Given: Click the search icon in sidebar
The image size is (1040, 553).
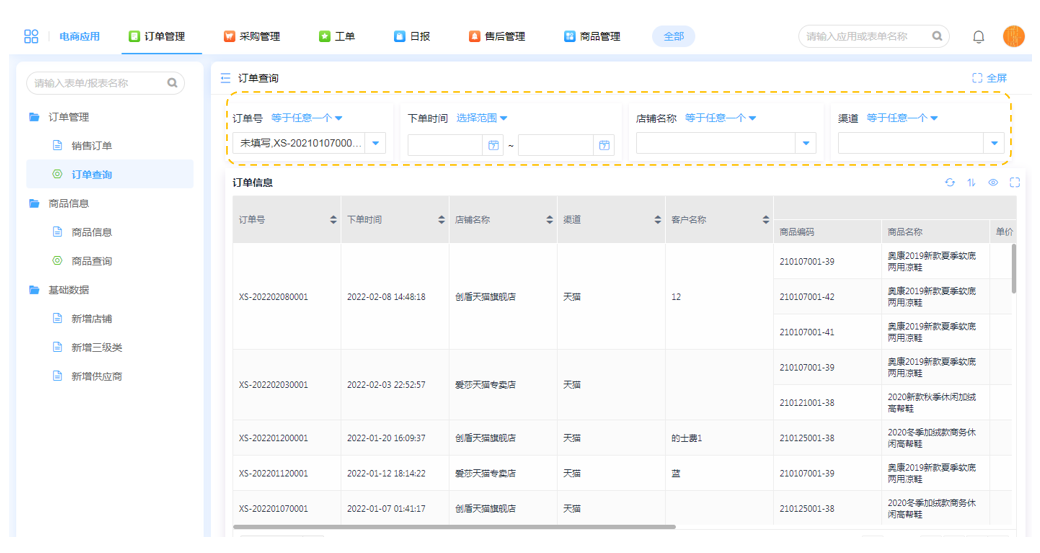Looking at the screenshot, I should point(172,83).
